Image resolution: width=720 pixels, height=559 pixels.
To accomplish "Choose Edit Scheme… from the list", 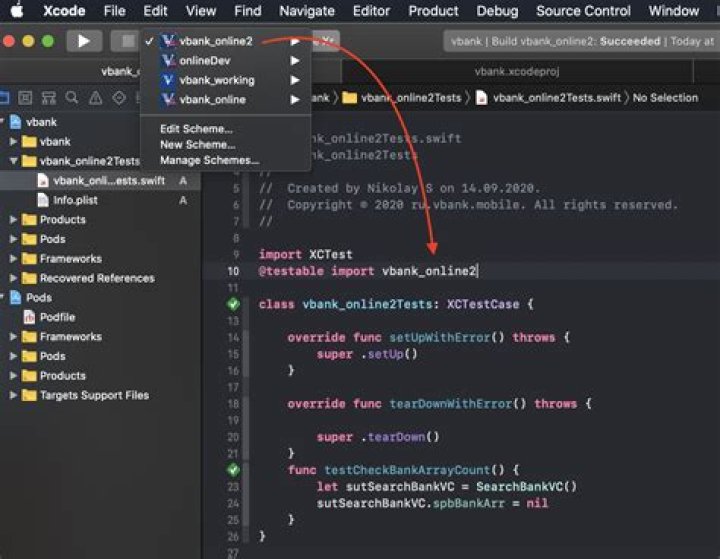I will 196,129.
